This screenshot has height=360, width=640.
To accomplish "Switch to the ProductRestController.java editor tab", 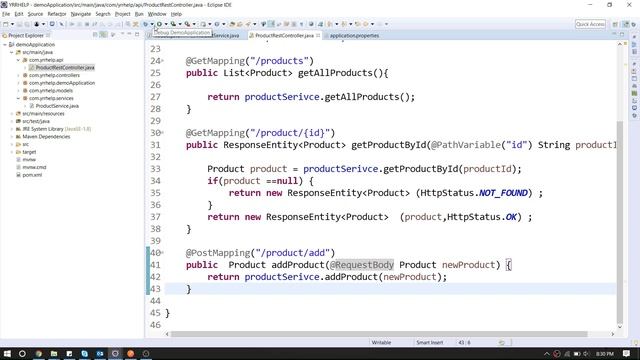I will pyautogui.click(x=284, y=36).
